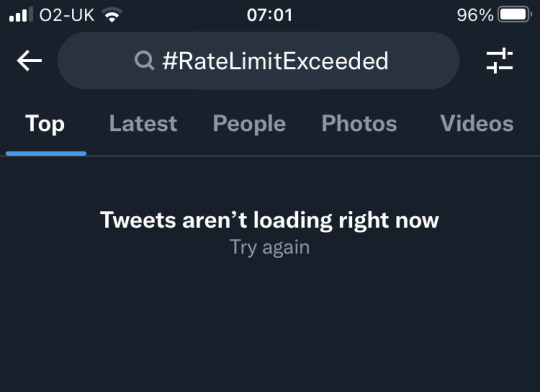
Task: Tap the back arrow icon
Action: 29,61
